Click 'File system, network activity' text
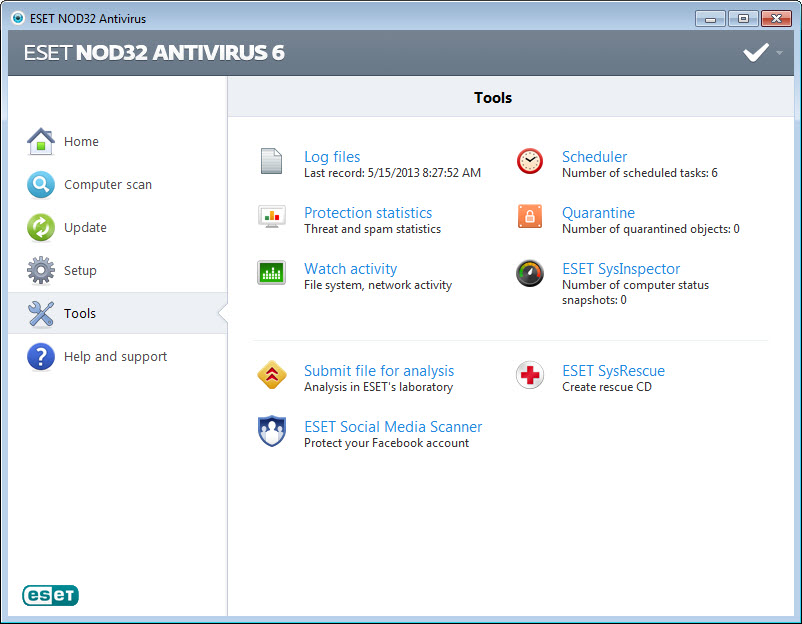Image resolution: width=802 pixels, height=624 pixels. coord(378,285)
